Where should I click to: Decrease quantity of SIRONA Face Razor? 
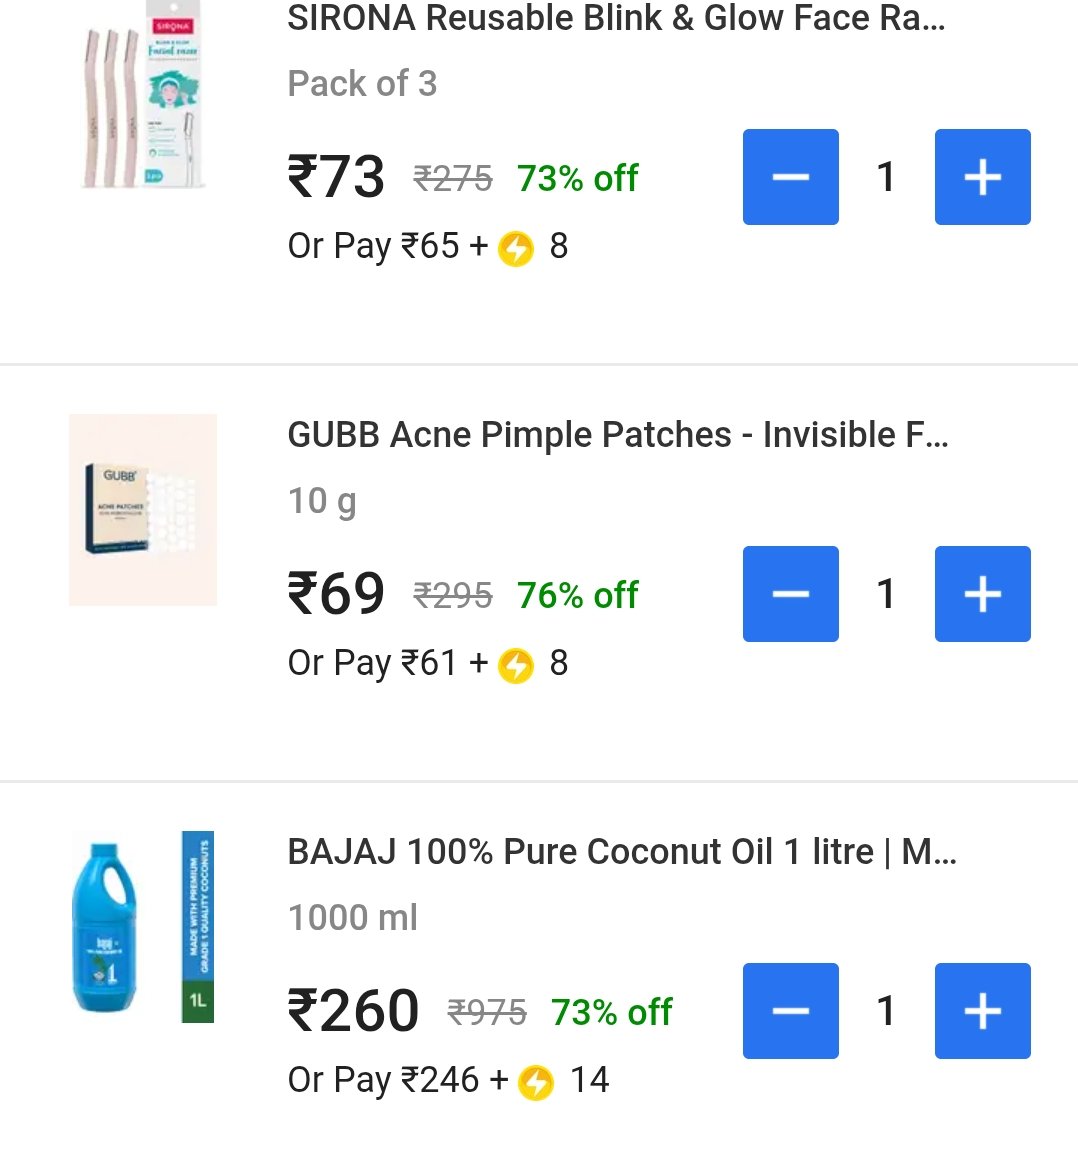(x=791, y=177)
